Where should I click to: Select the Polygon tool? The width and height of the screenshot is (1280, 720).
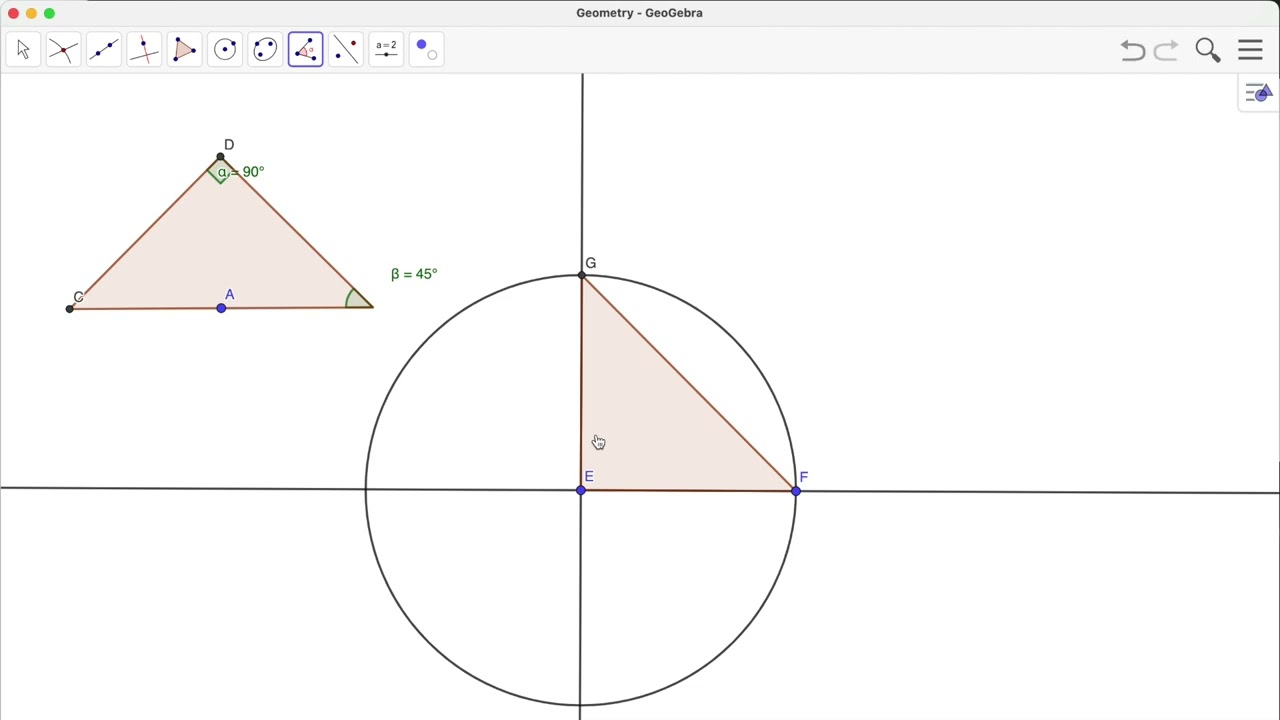point(185,49)
